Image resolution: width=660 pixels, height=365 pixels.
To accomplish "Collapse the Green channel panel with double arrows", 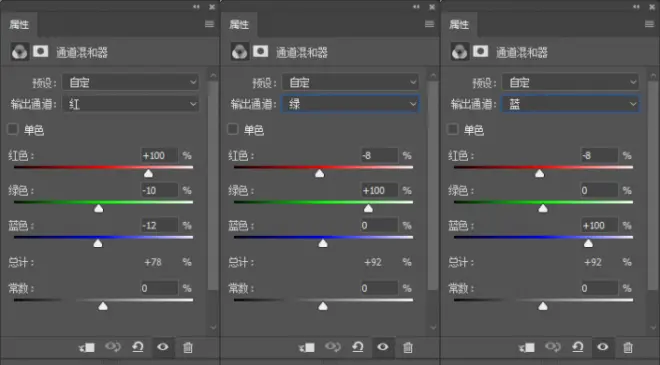I will click(416, 7).
